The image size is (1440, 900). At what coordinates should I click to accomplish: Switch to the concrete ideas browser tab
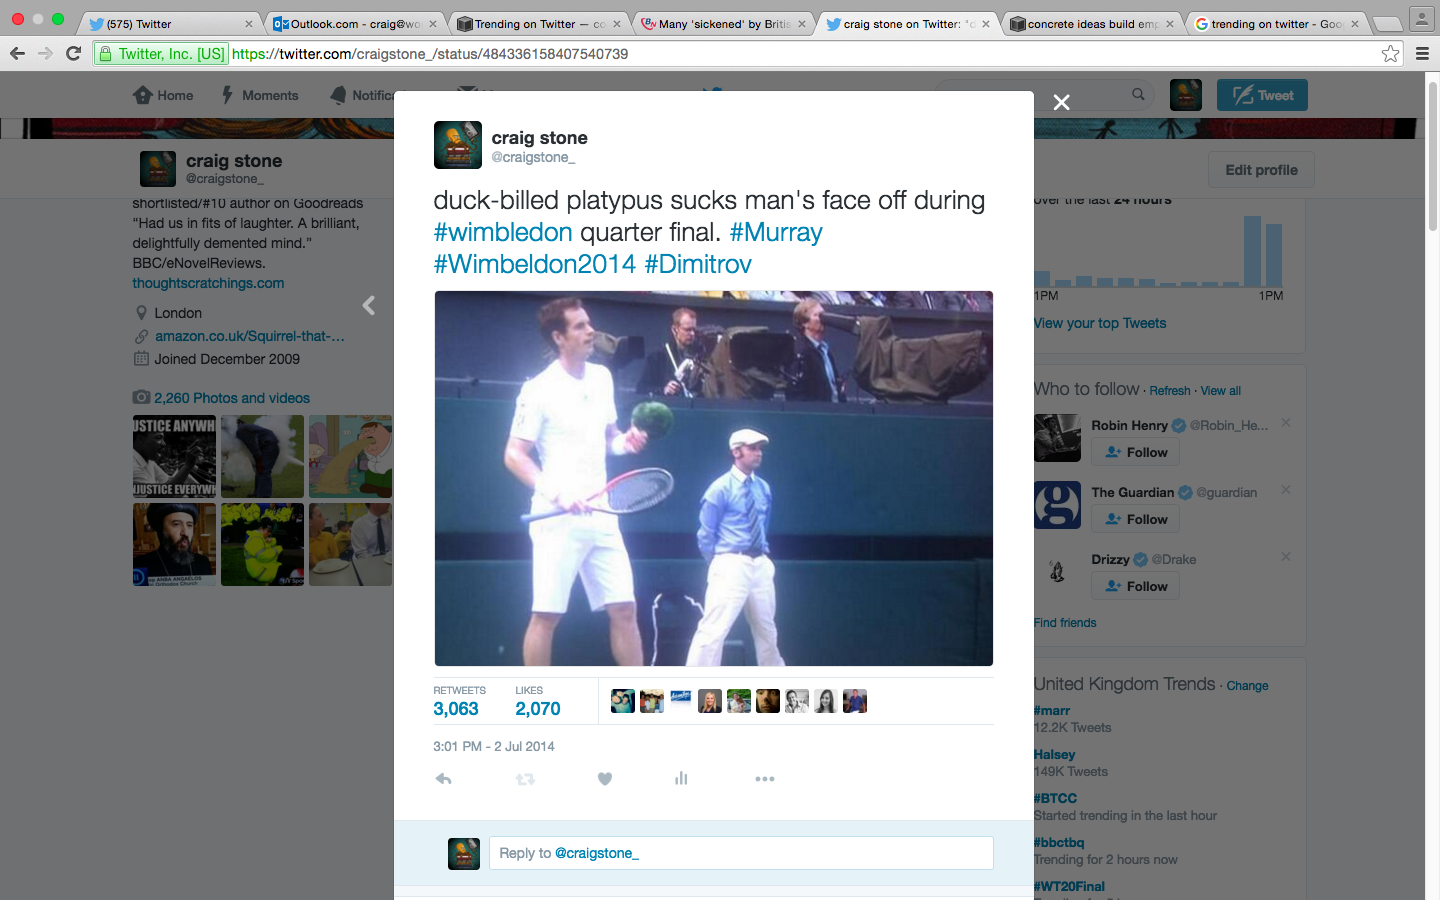(x=1093, y=24)
